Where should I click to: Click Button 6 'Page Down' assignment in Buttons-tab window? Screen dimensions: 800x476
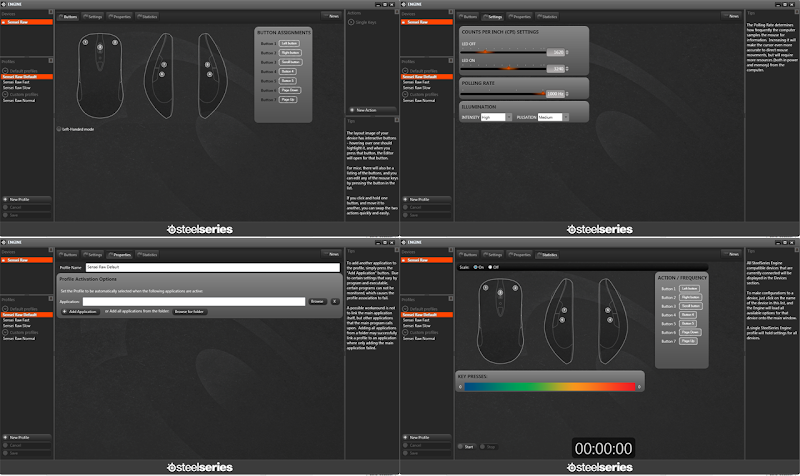tap(290, 90)
